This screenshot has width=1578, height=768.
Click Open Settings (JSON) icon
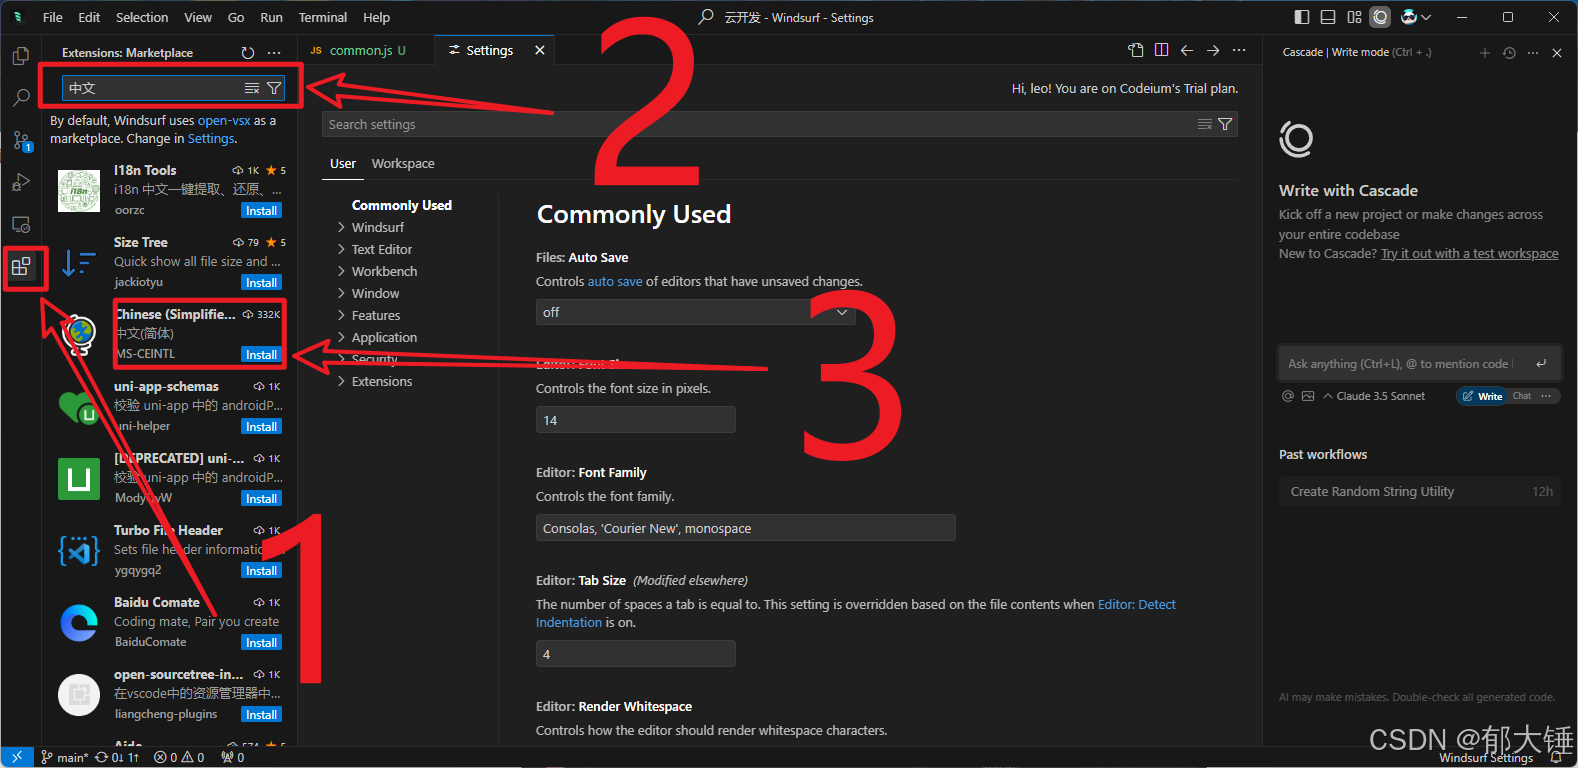coord(1136,50)
